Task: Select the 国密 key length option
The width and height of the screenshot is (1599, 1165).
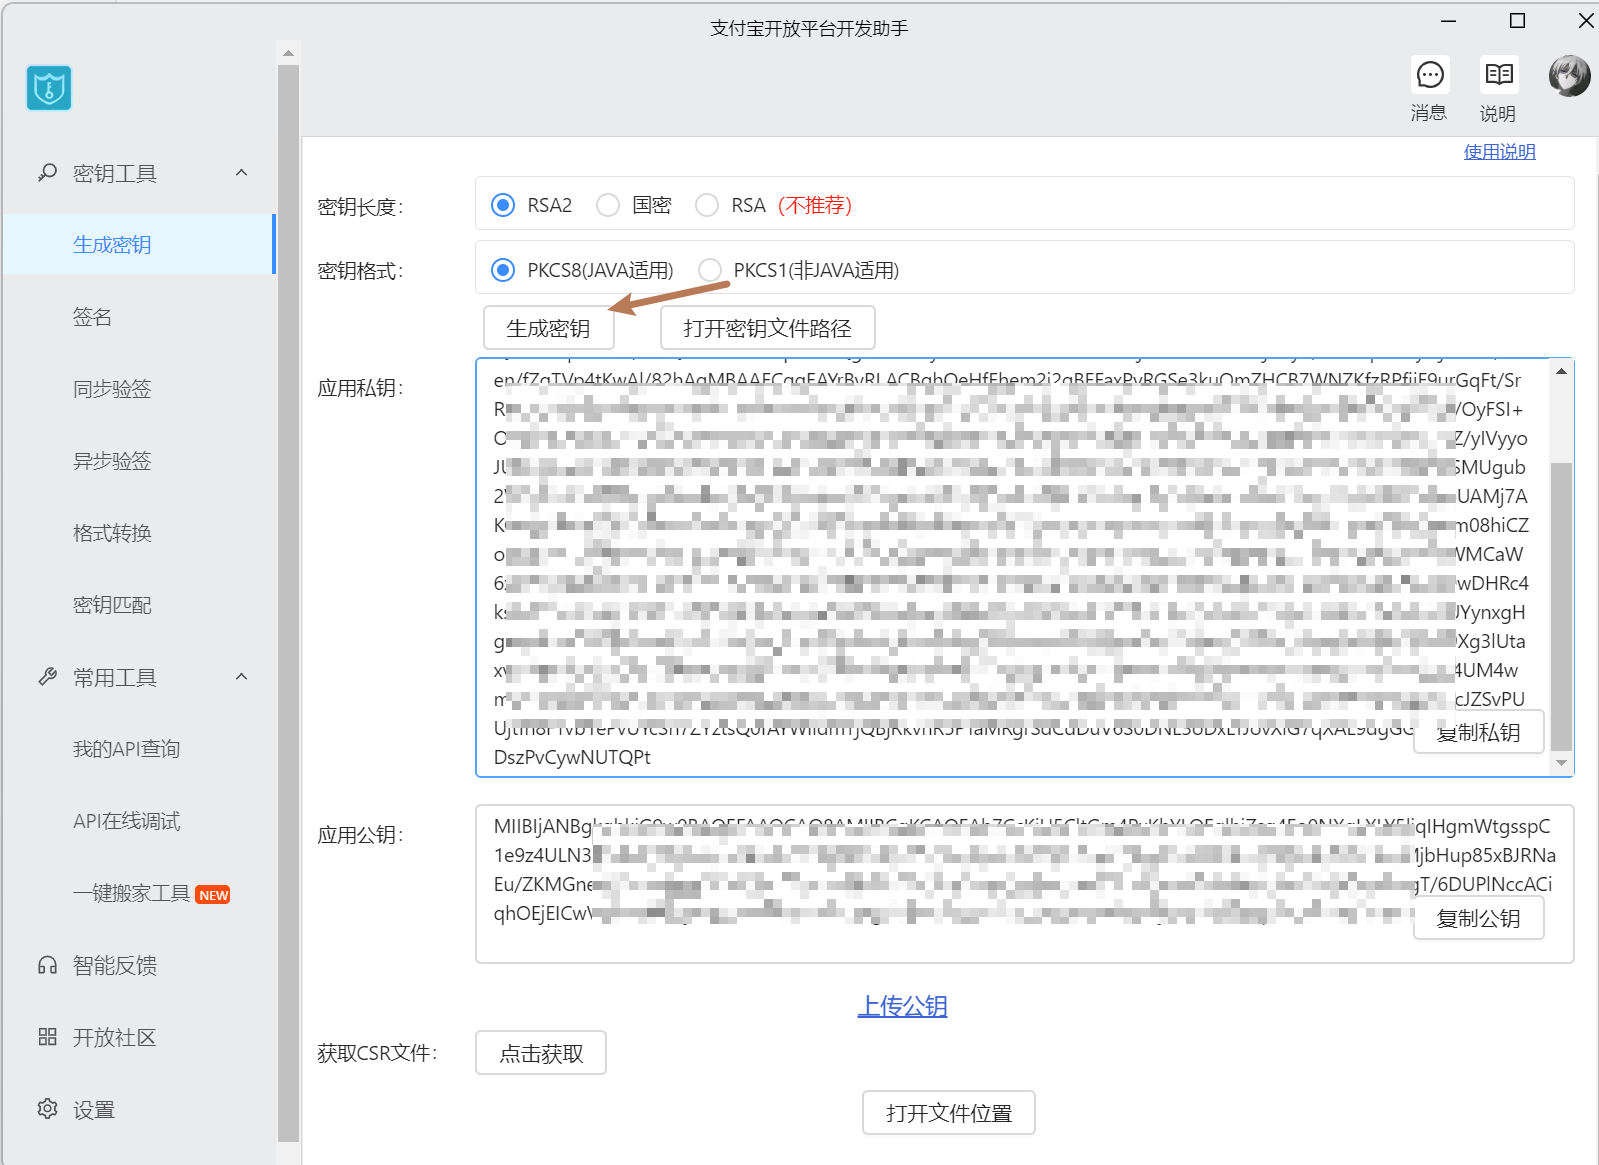Action: click(608, 205)
